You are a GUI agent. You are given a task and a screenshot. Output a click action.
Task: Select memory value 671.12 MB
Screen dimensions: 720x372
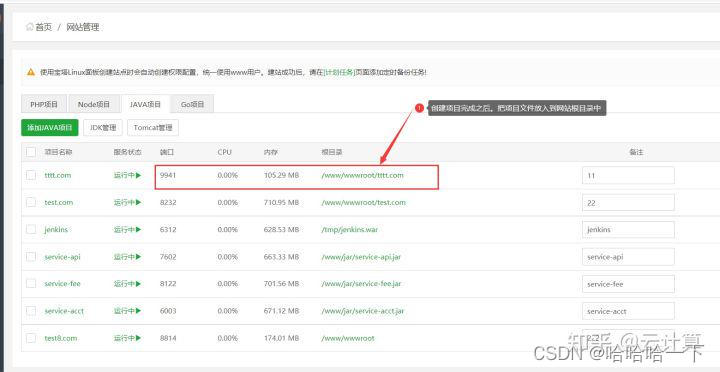pos(281,311)
